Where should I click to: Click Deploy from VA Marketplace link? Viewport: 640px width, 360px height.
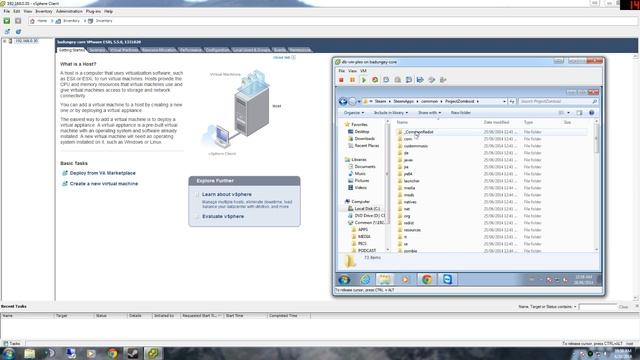click(102, 173)
